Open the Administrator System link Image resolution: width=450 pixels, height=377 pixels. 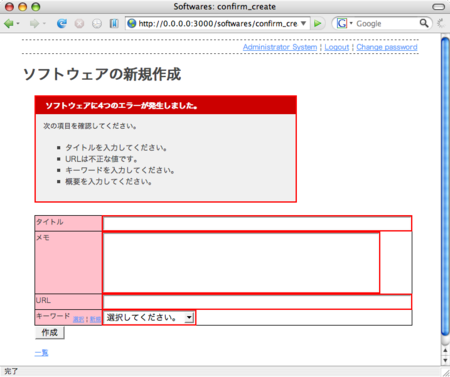tap(280, 47)
